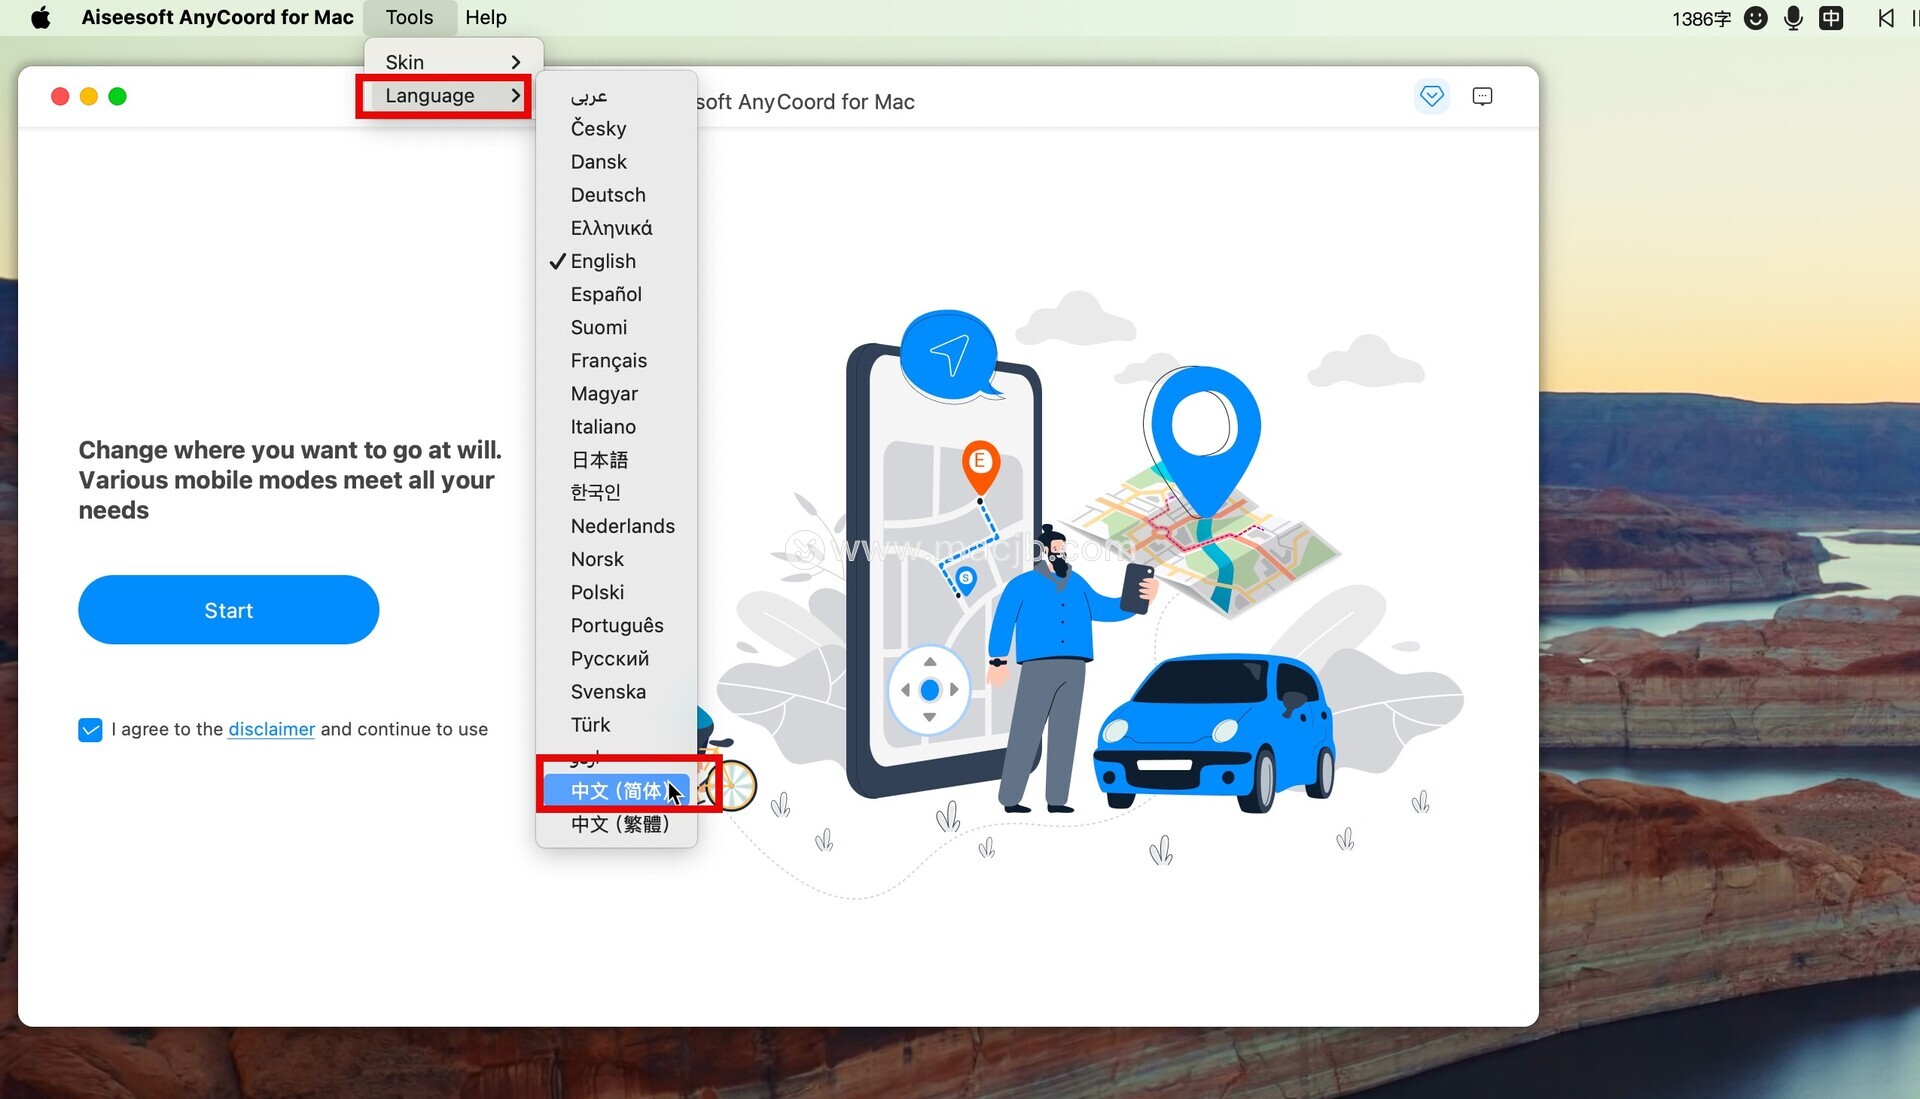Click the Language submenu arrow chevron
The width and height of the screenshot is (1920, 1099).
tap(516, 95)
